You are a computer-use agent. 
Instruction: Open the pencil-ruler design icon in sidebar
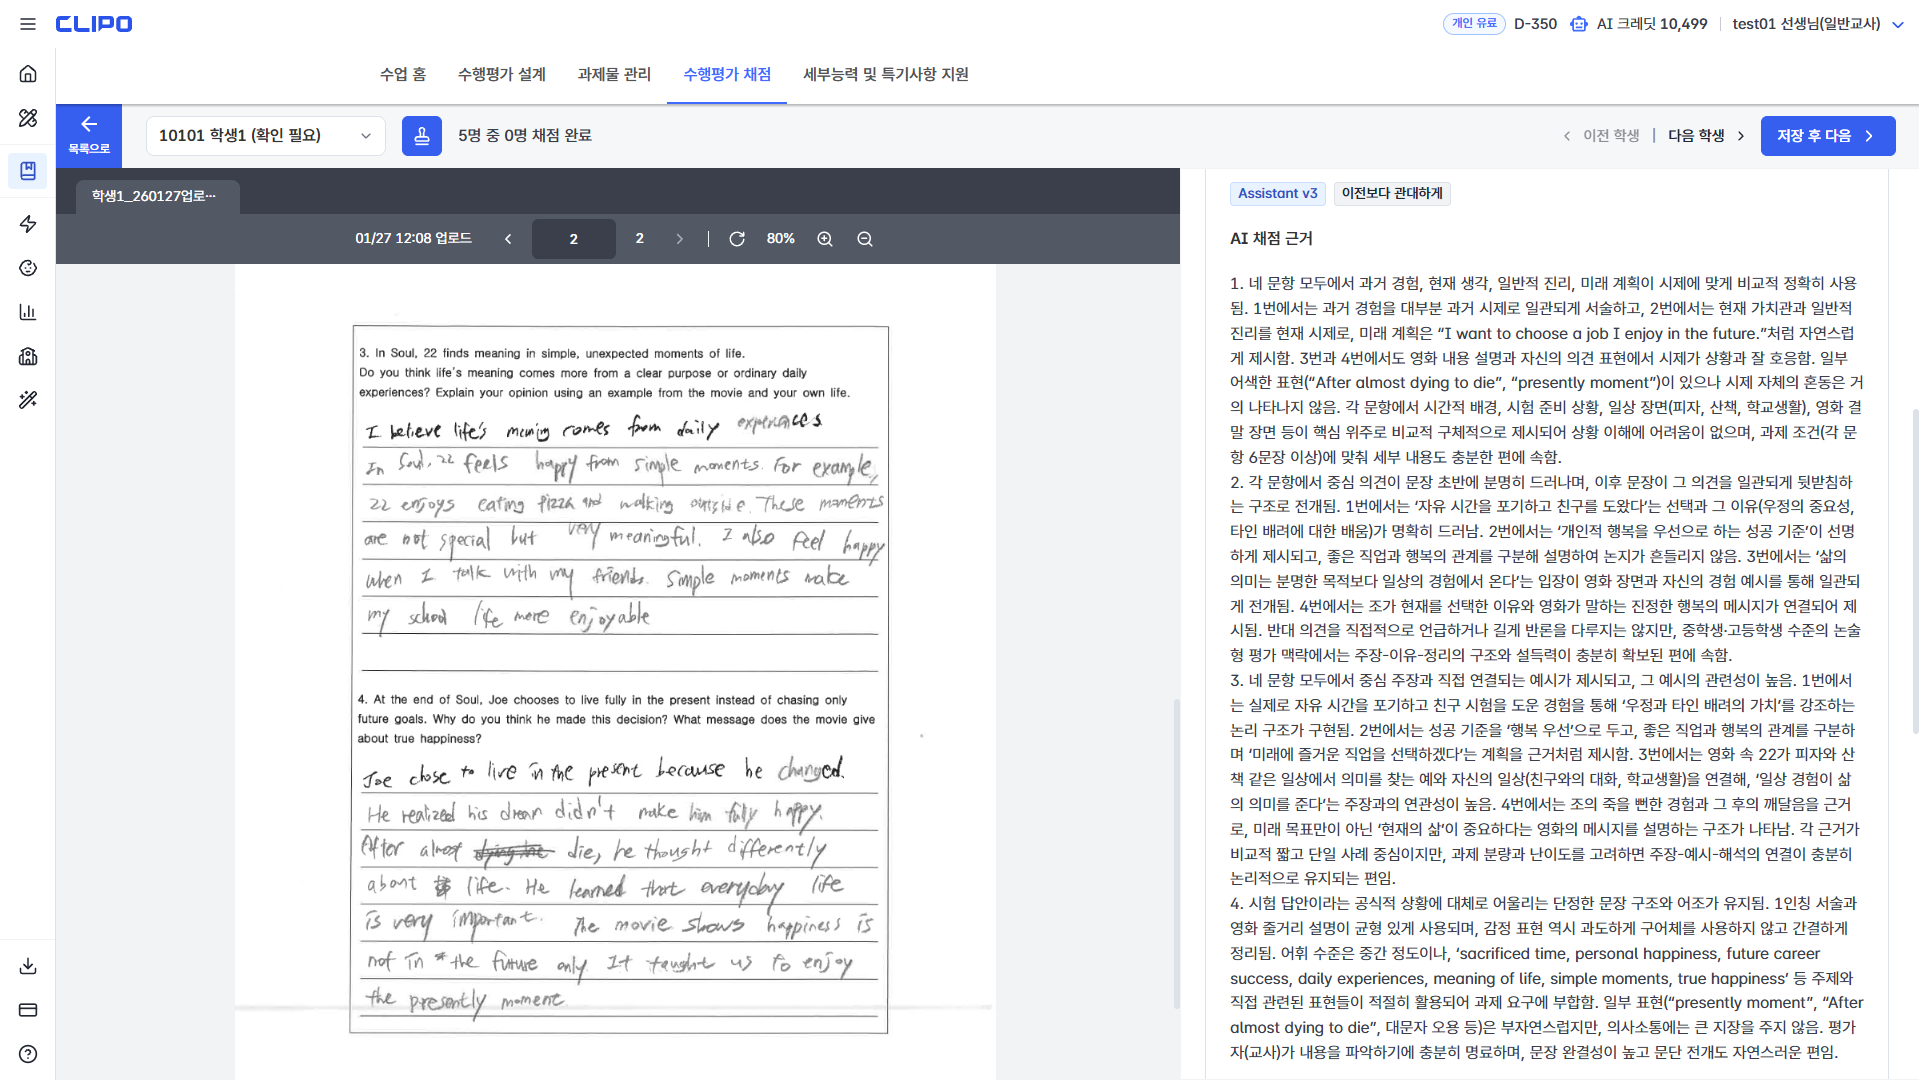point(28,118)
